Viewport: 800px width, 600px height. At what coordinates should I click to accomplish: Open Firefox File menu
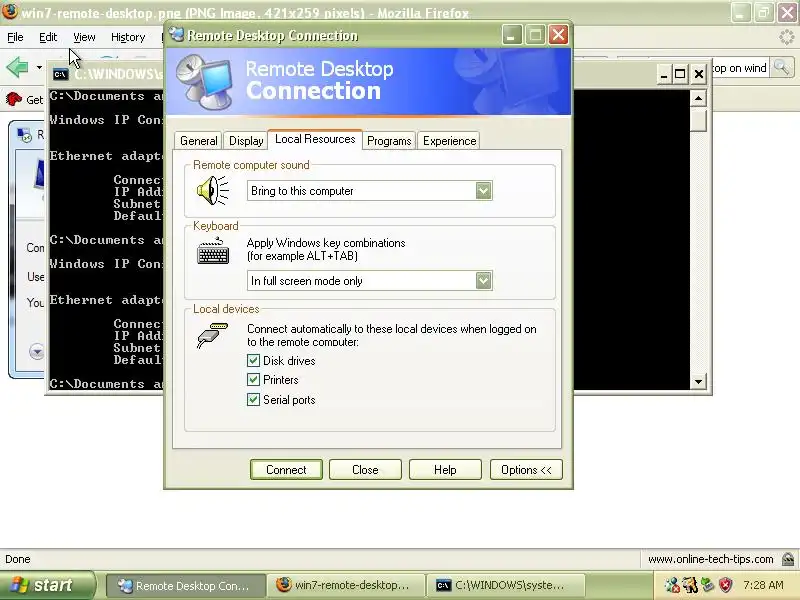coord(15,37)
